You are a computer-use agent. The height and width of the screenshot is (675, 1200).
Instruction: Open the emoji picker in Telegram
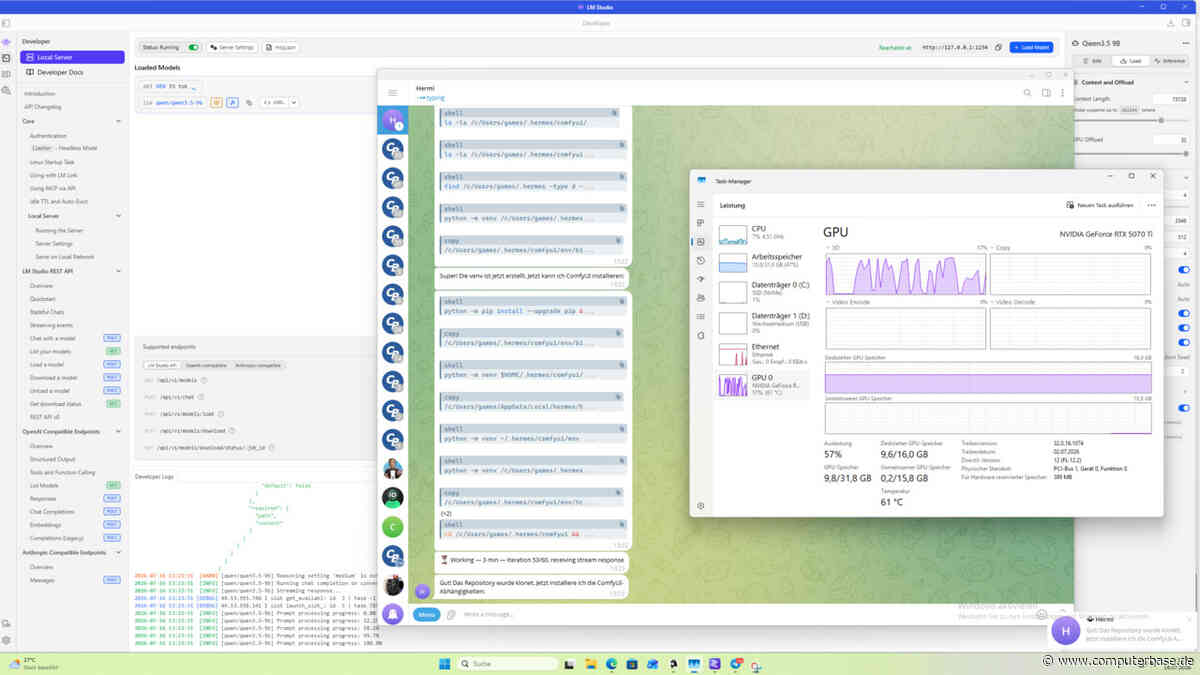(1041, 614)
